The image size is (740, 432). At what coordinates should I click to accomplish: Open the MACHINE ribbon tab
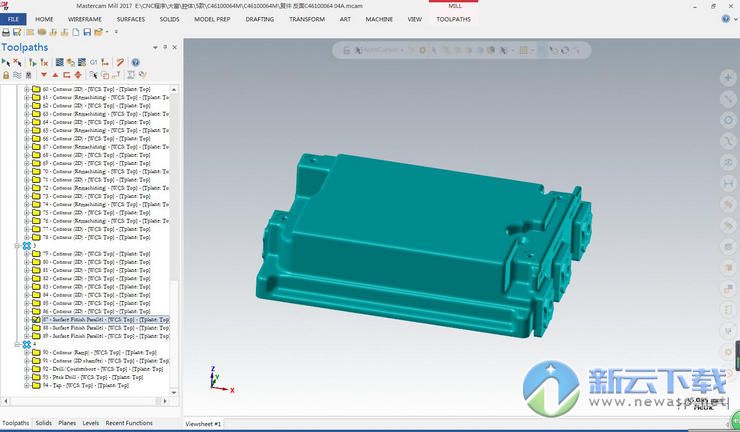click(379, 19)
